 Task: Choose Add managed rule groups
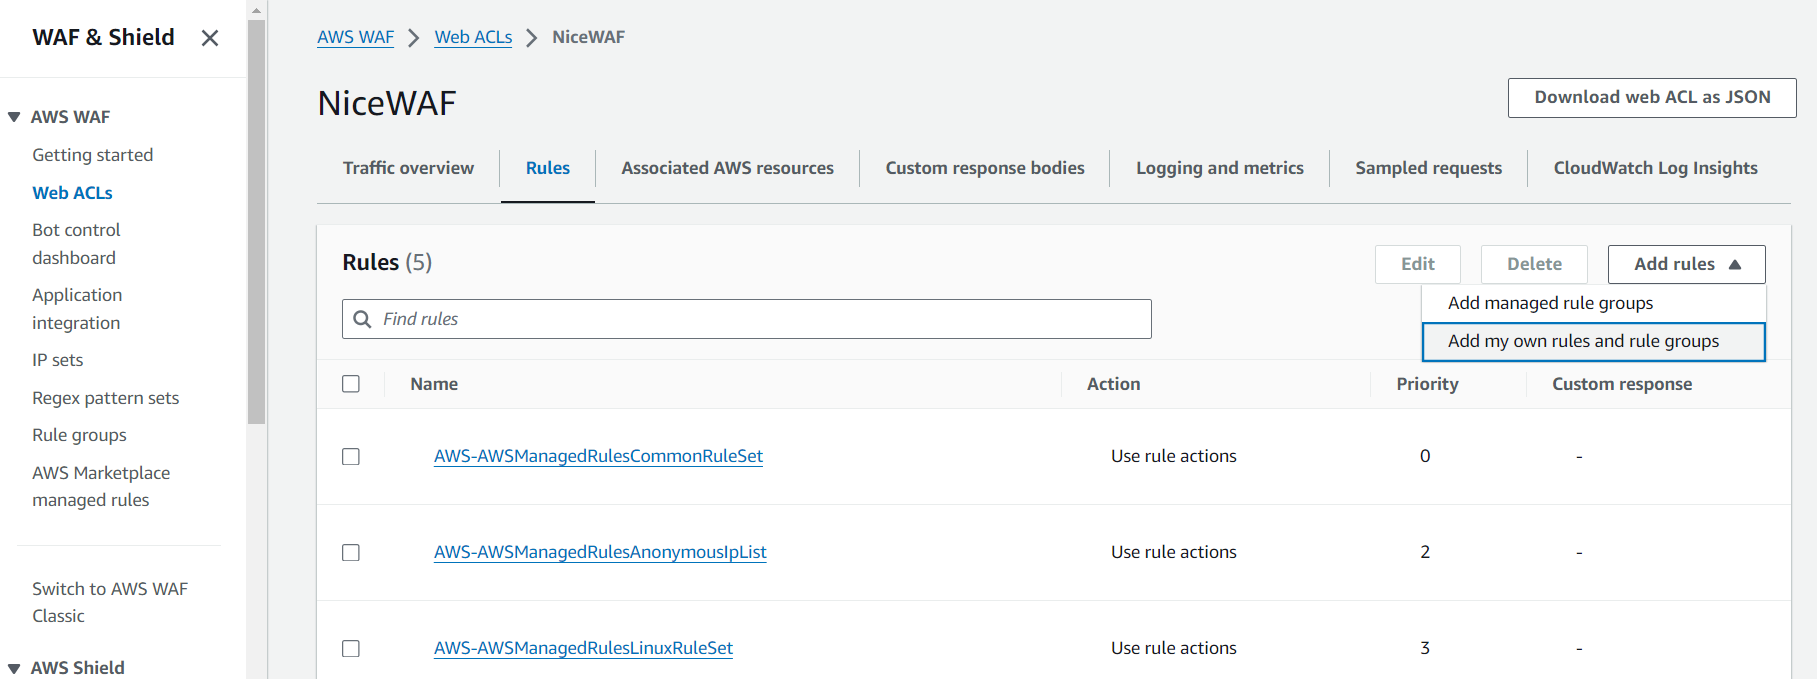click(x=1593, y=303)
